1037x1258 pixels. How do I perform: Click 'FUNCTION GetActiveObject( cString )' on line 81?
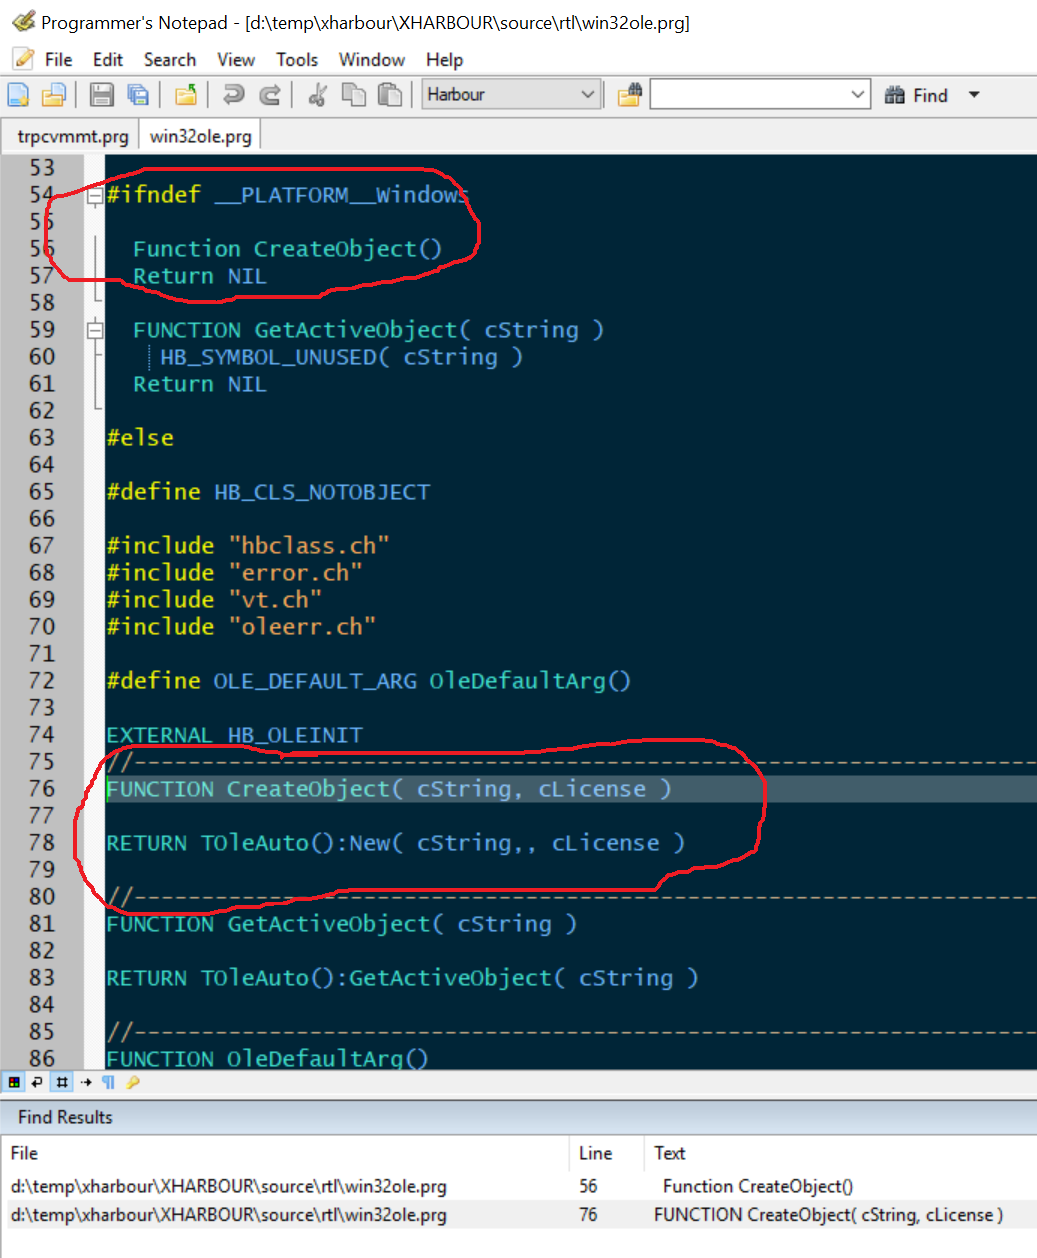341,924
